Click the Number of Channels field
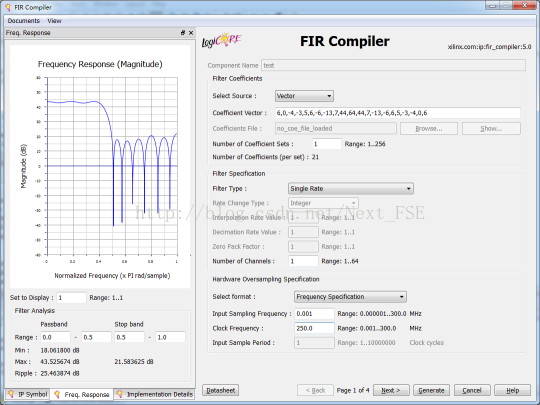Image resolution: width=540 pixels, height=405 pixels. point(303,261)
